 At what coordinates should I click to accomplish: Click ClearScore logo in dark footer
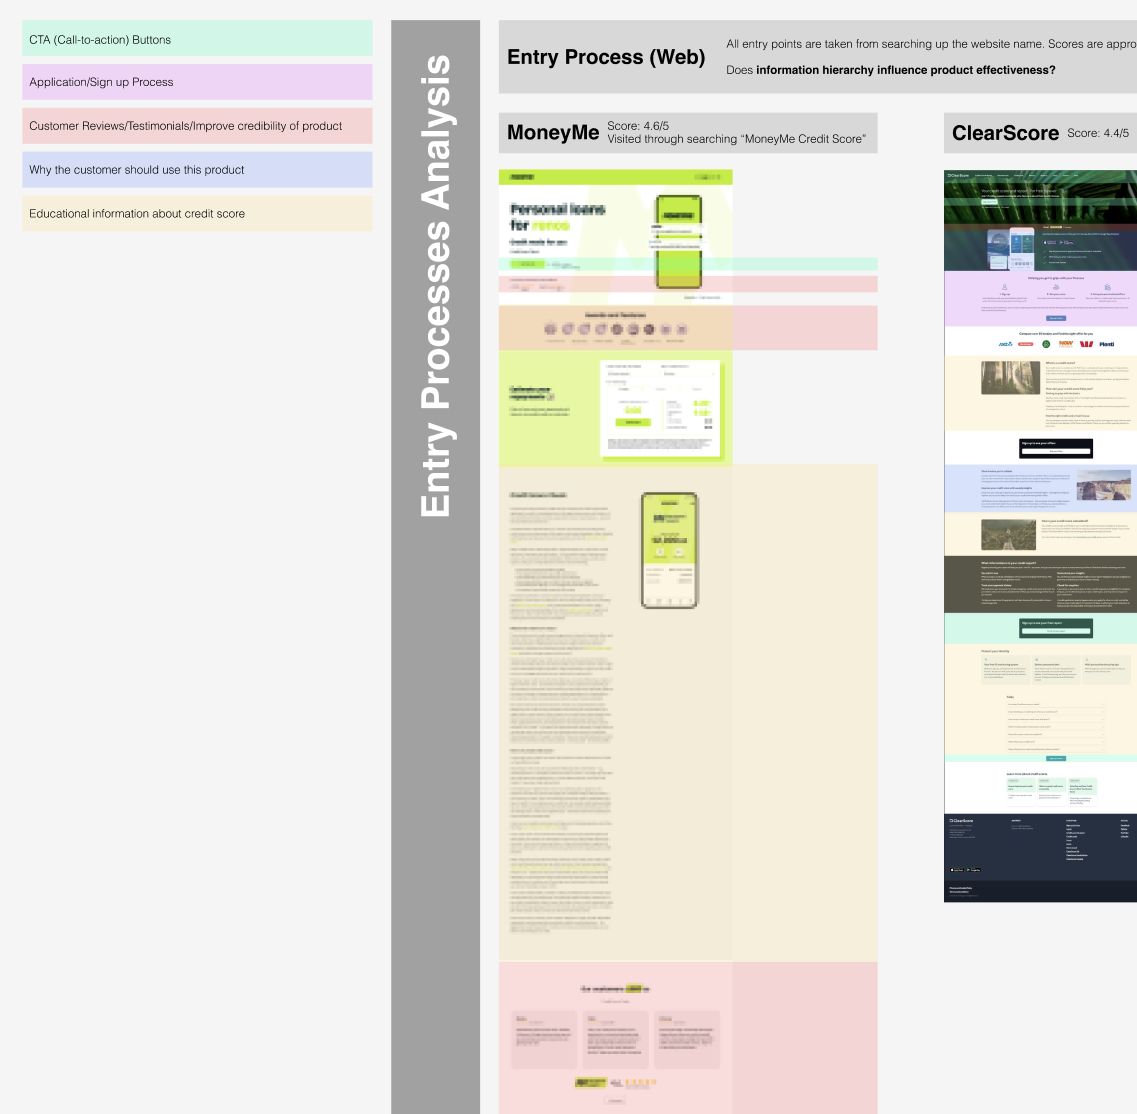[x=961, y=820]
